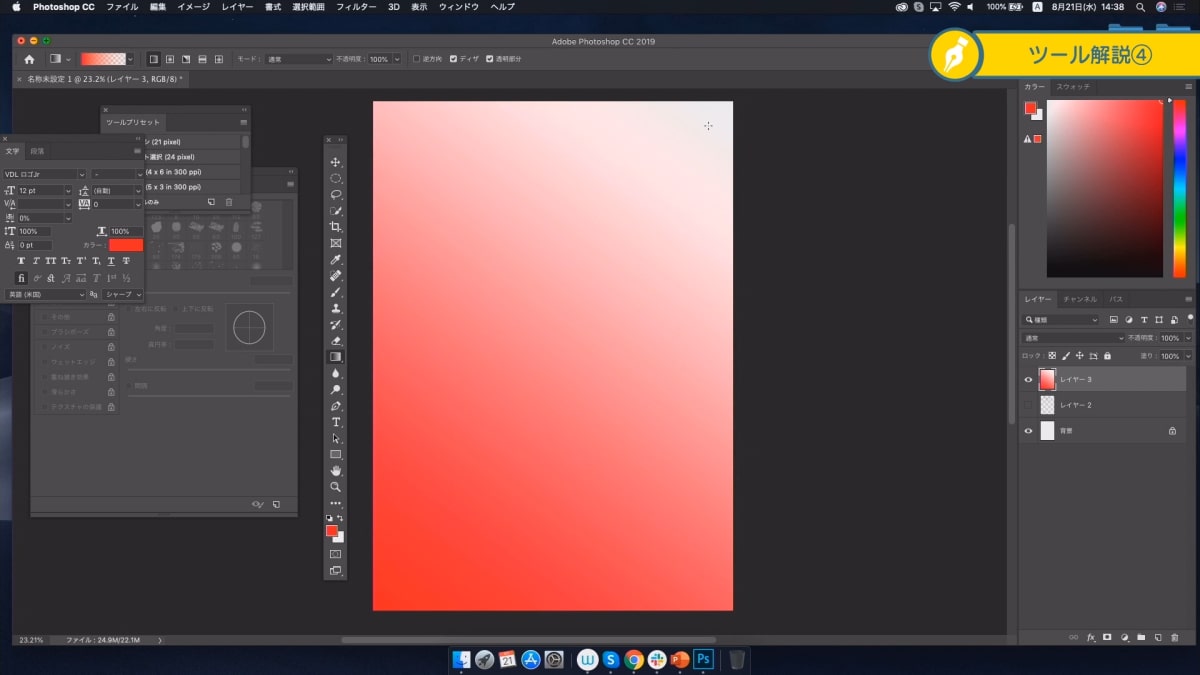Delete layer with Layers panel trash icon
This screenshot has height=675, width=1200.
1174,637
